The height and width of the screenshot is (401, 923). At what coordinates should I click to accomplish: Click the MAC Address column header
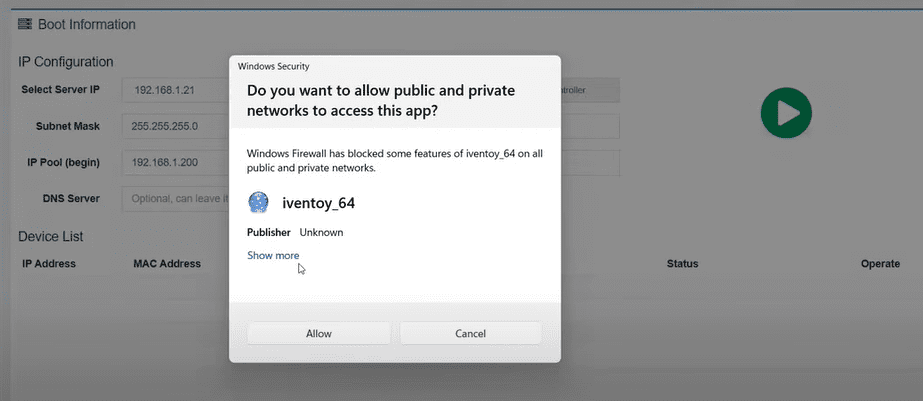click(x=167, y=264)
